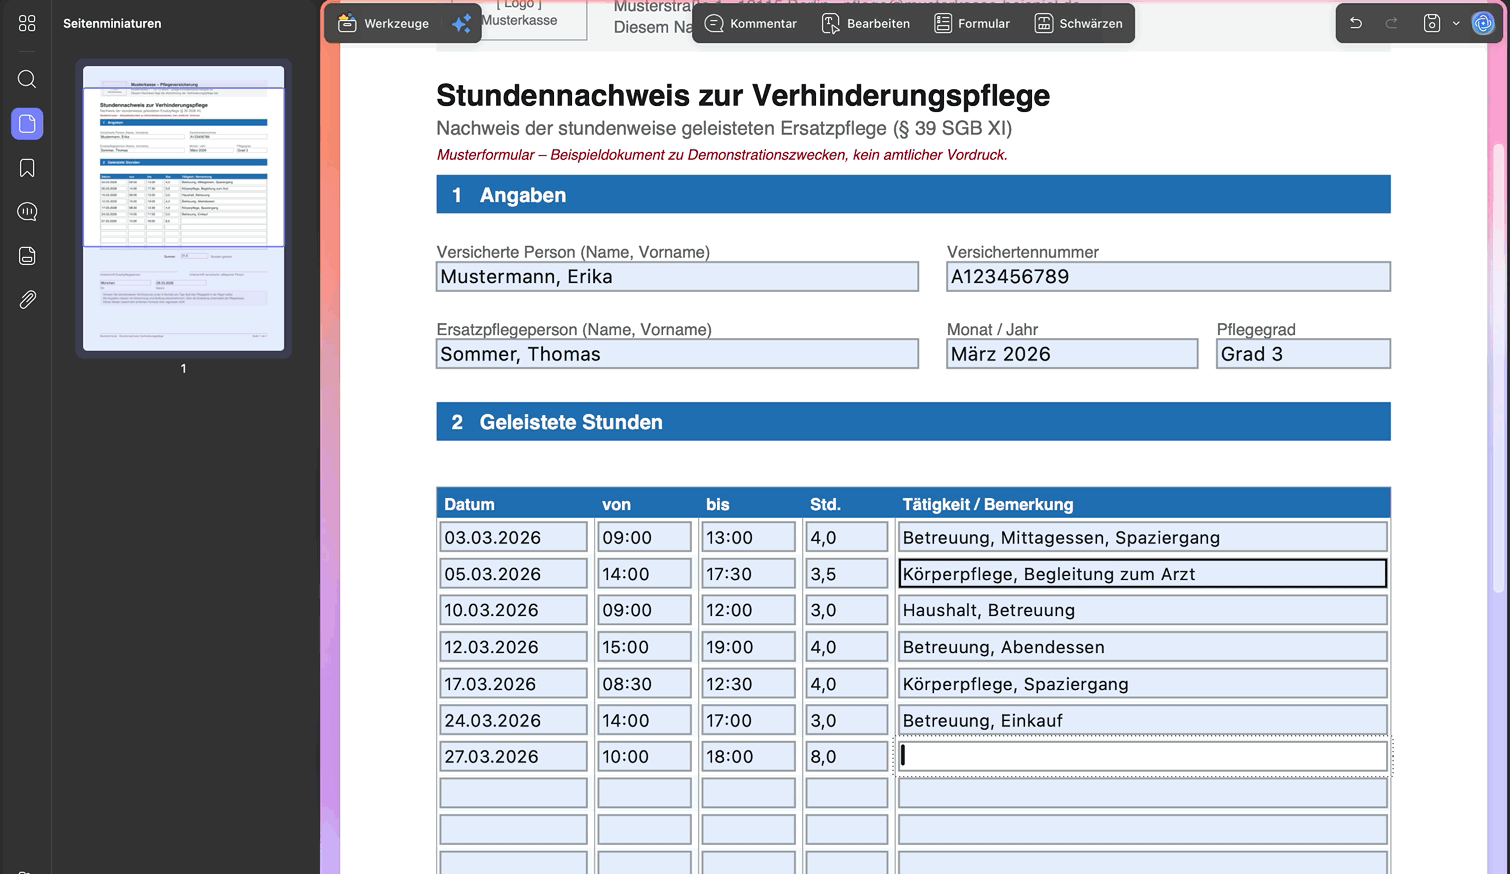Image resolution: width=1510 pixels, height=874 pixels.
Task: Switch to Formular mode
Action: [x=972, y=23]
